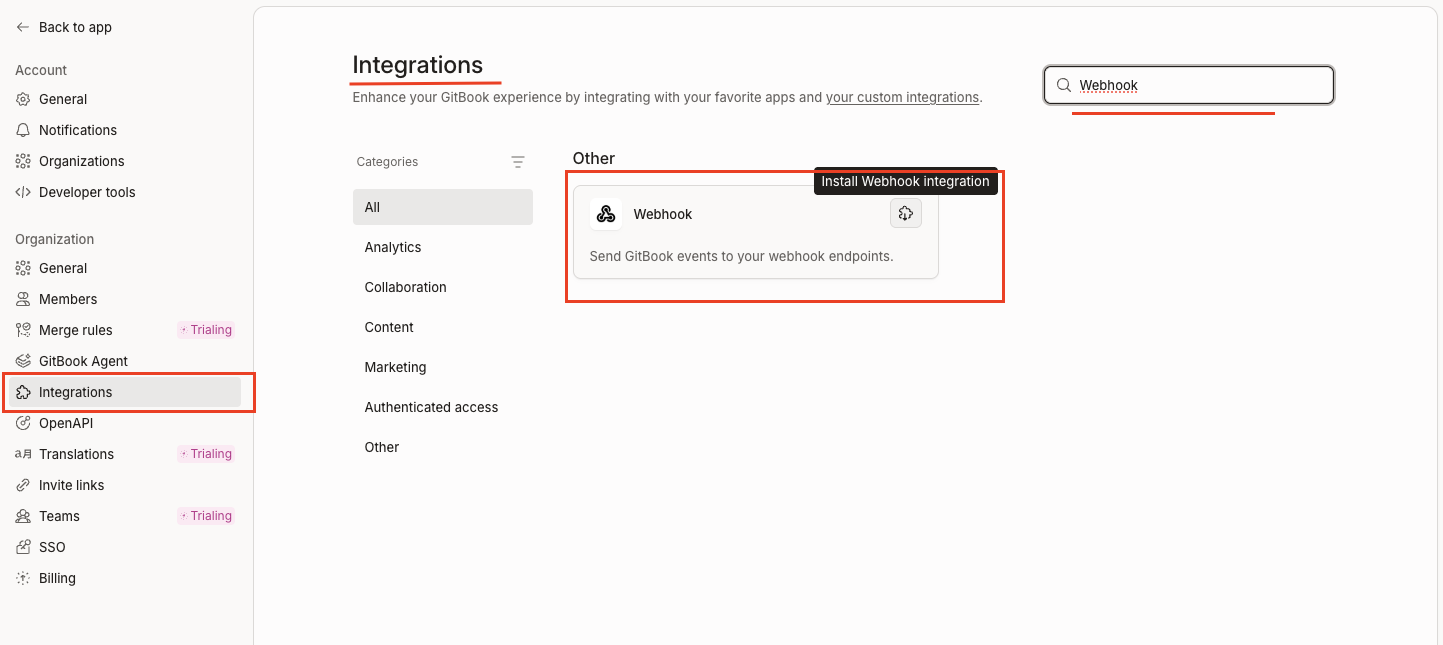Screen dimensions: 1443x645
Task: Open Account General settings
Action: point(125,99)
